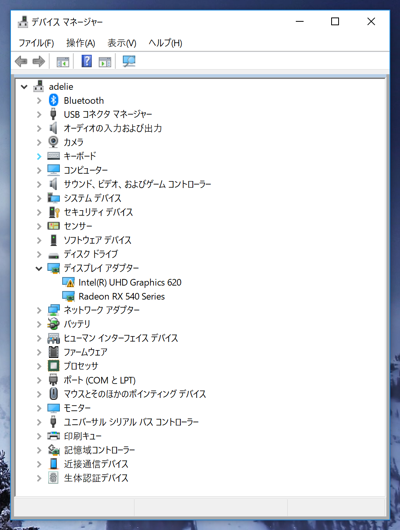Screen dimensions: 400x530
Task: Click the ネットワーク アダプター network icon
Action: pyautogui.click(x=53, y=310)
